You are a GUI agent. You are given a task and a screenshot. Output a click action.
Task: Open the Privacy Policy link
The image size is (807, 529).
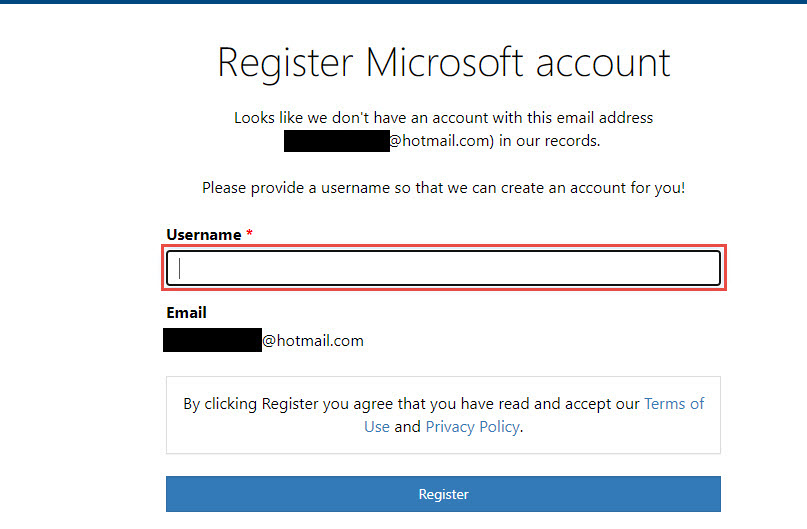click(x=472, y=427)
